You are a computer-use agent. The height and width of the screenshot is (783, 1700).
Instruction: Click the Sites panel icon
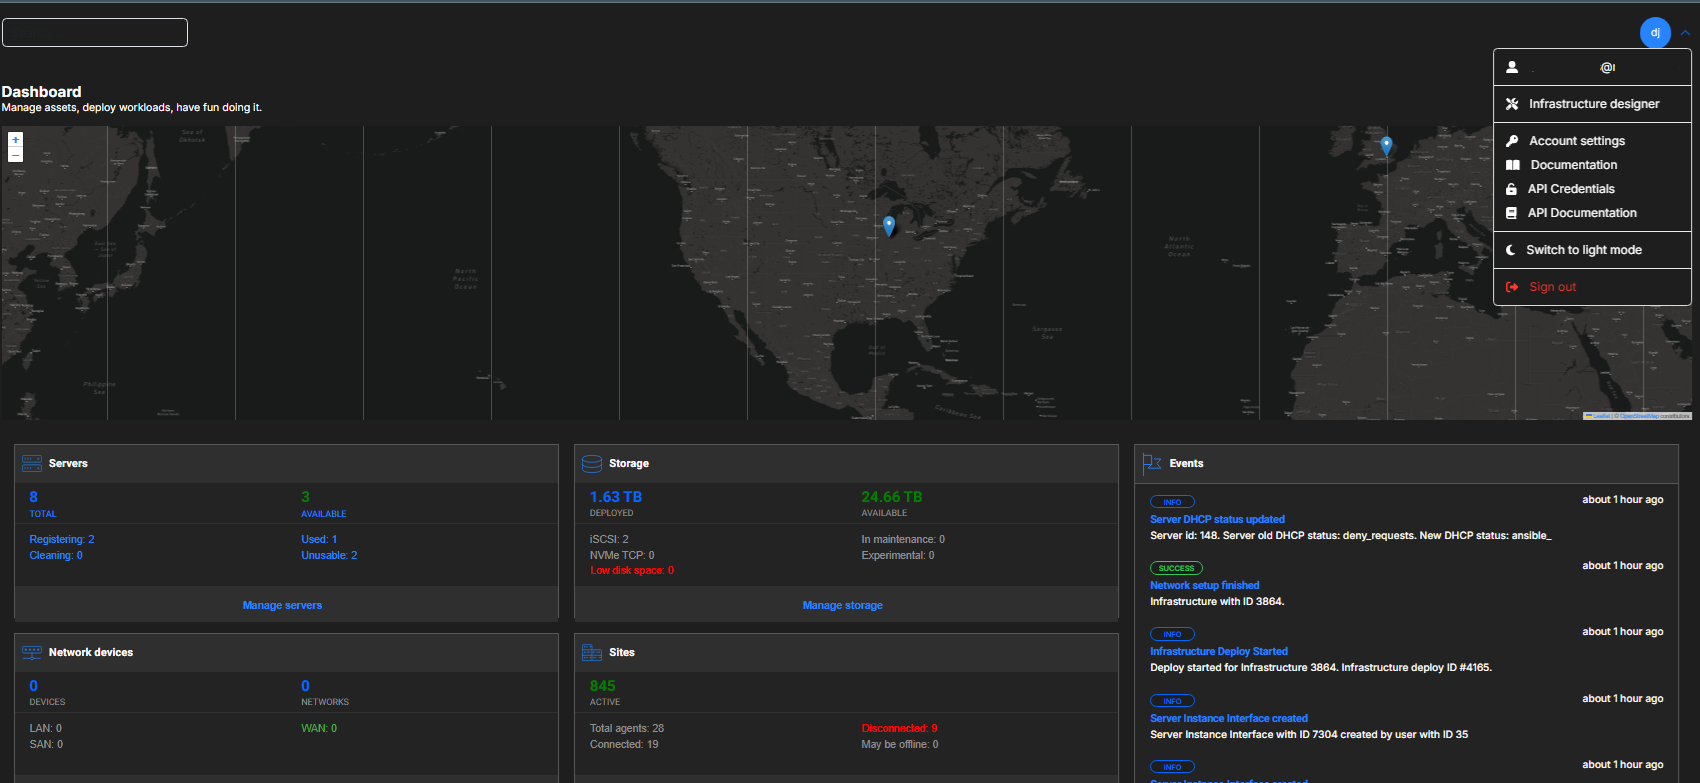[592, 652]
